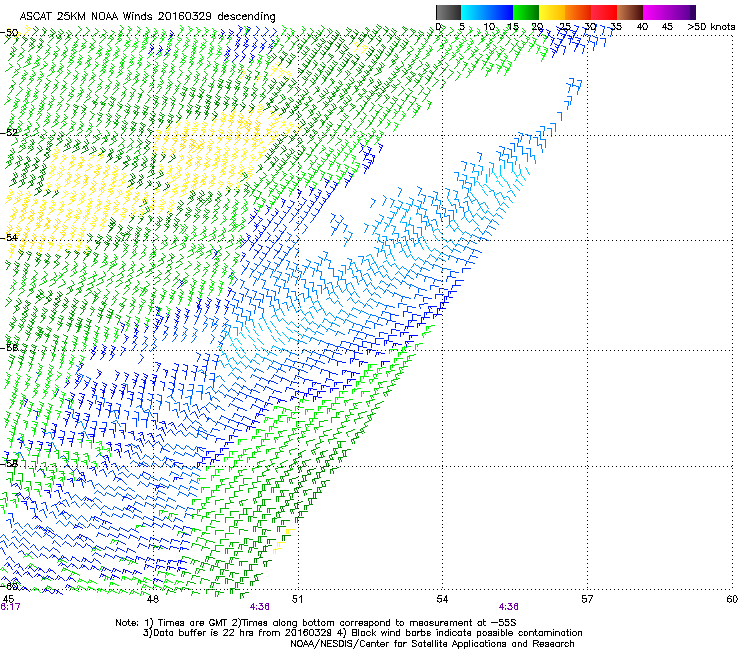
Task: Click the title 'ASCAT 25KM NOAA Winds 20160329 descending'
Action: [x=147, y=16]
